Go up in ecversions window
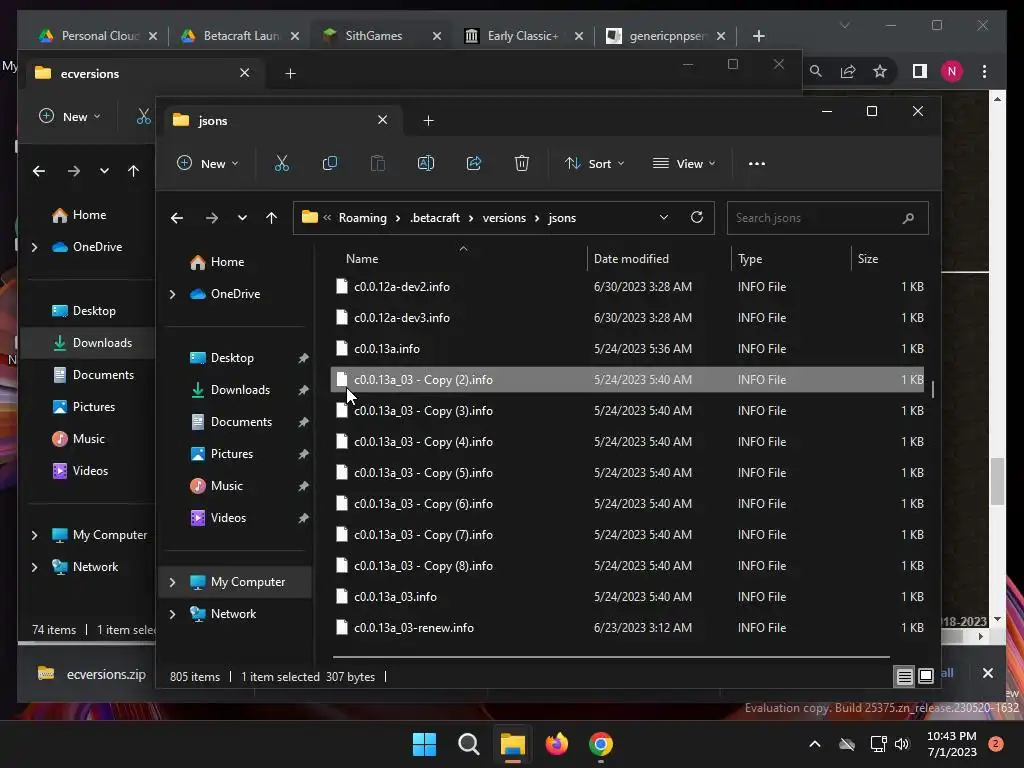The image size is (1024, 768). [133, 171]
